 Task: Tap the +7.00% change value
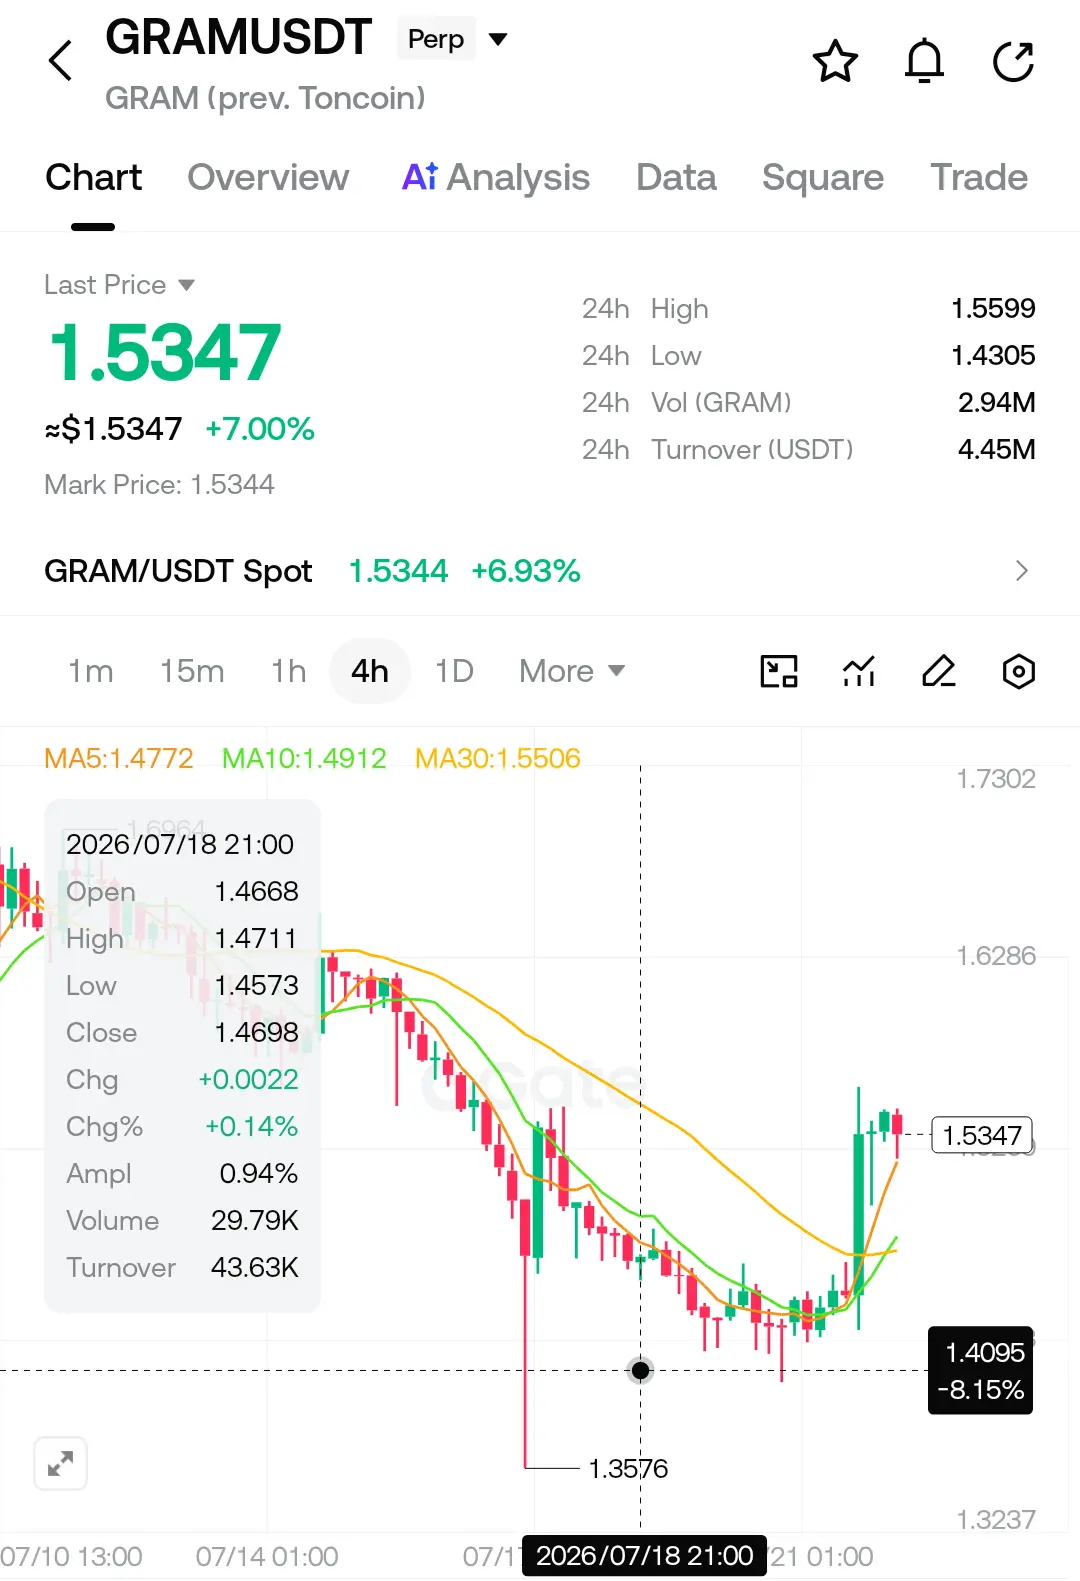(x=260, y=429)
